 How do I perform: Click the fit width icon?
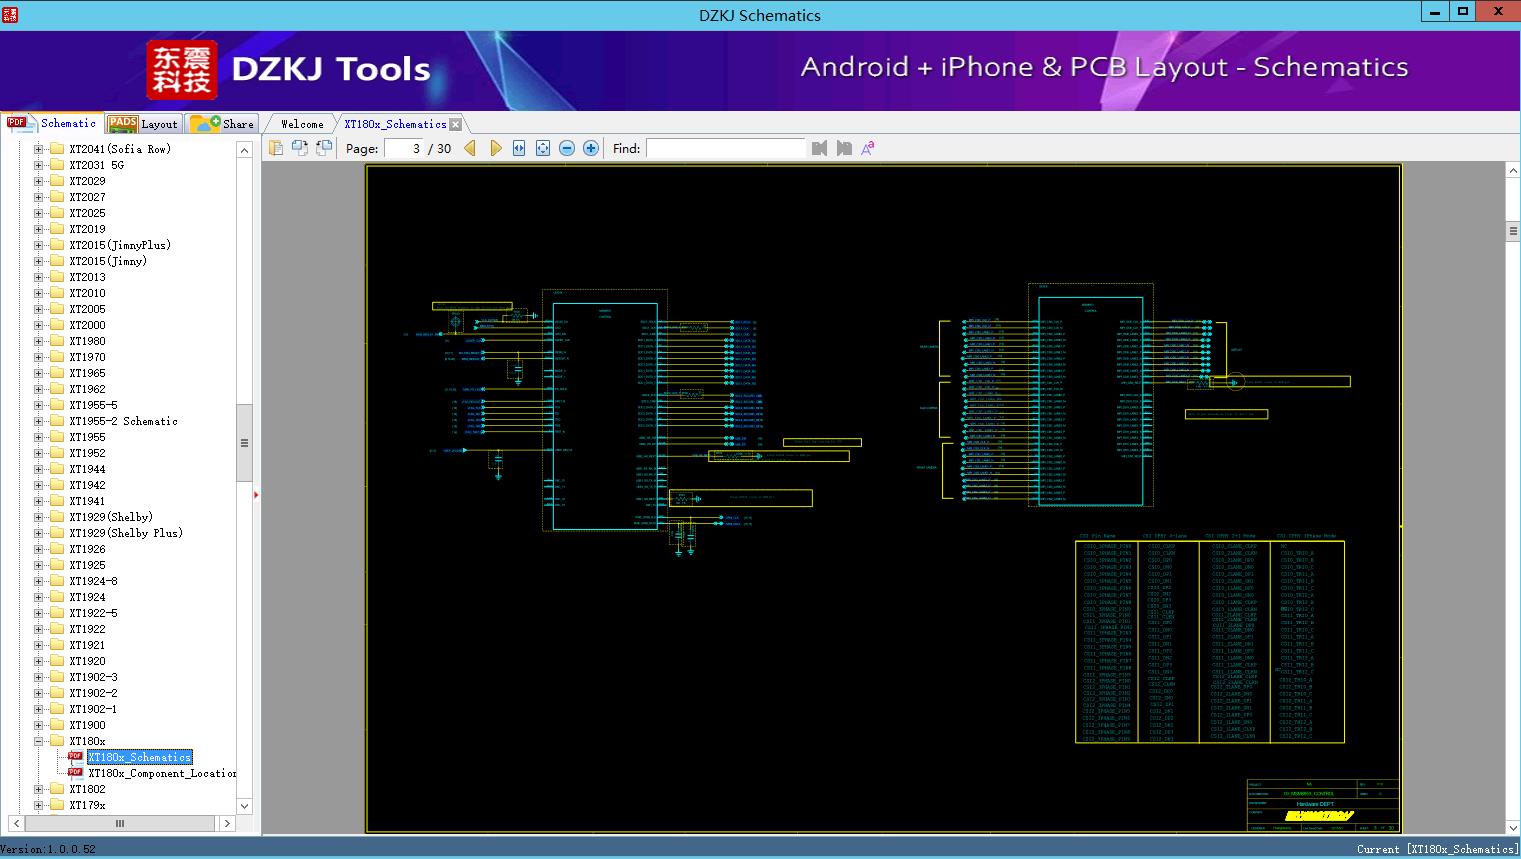point(519,148)
